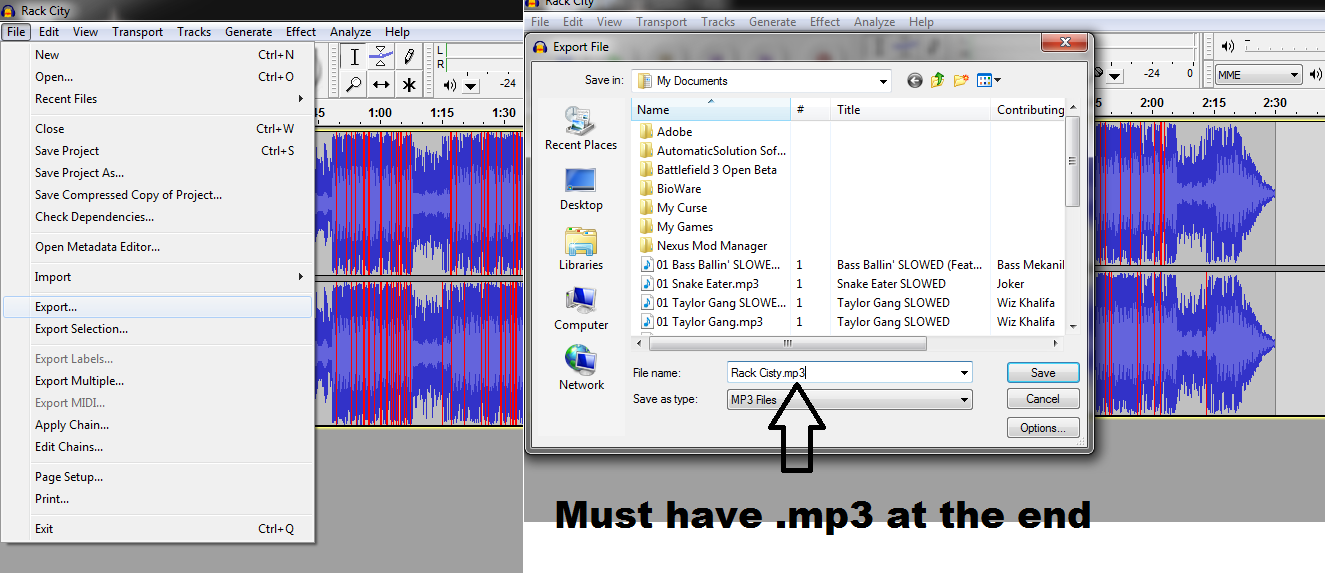Viewport: 1325px width, 573px height.
Task: Click the Up One Level folder icon
Action: tap(937, 81)
